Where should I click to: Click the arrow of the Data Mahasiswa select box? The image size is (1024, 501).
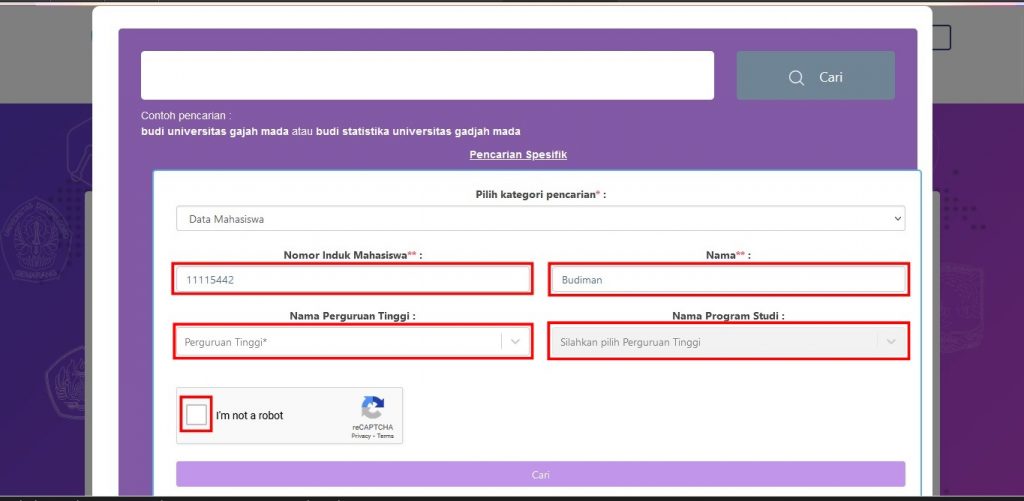tap(897, 219)
